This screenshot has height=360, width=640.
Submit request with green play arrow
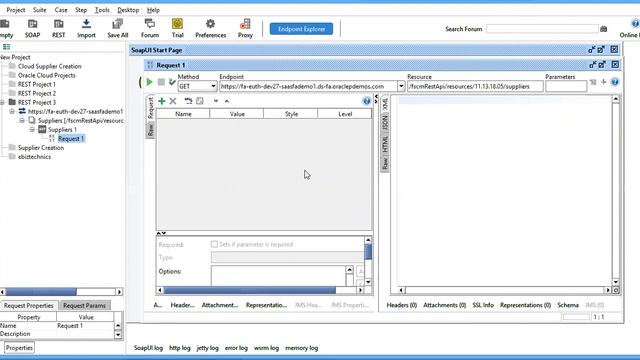[149, 82]
